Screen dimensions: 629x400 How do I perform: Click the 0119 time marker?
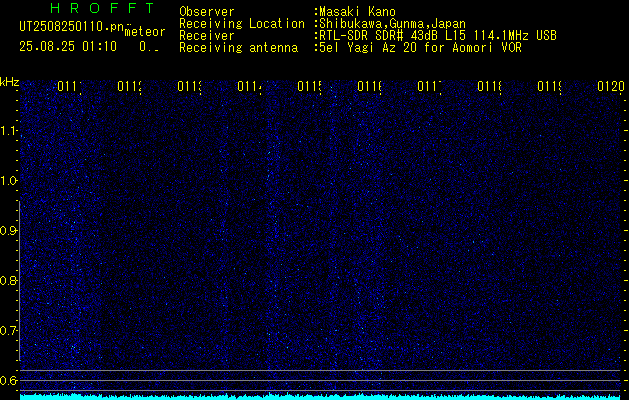[549, 87]
